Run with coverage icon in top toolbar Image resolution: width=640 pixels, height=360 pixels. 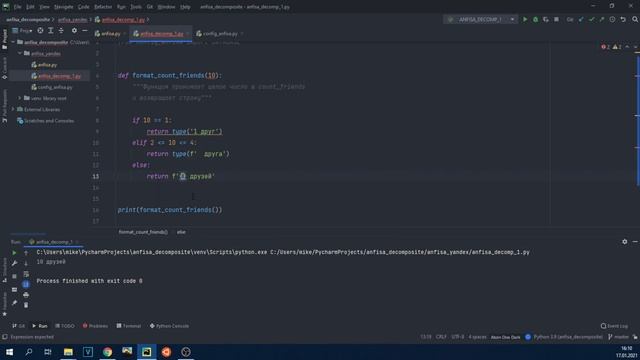click(x=546, y=19)
